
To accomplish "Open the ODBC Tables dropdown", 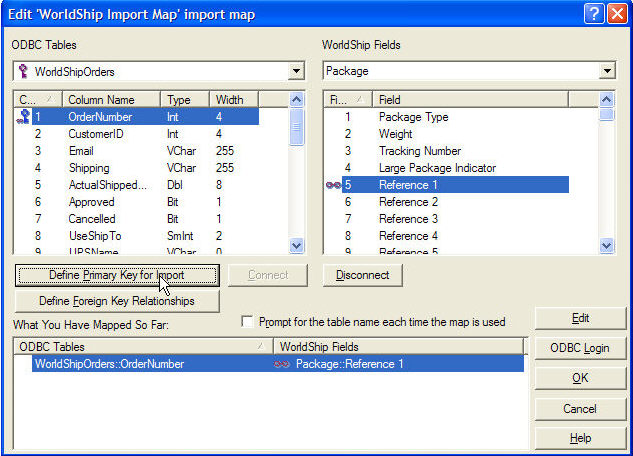I will [x=296, y=71].
